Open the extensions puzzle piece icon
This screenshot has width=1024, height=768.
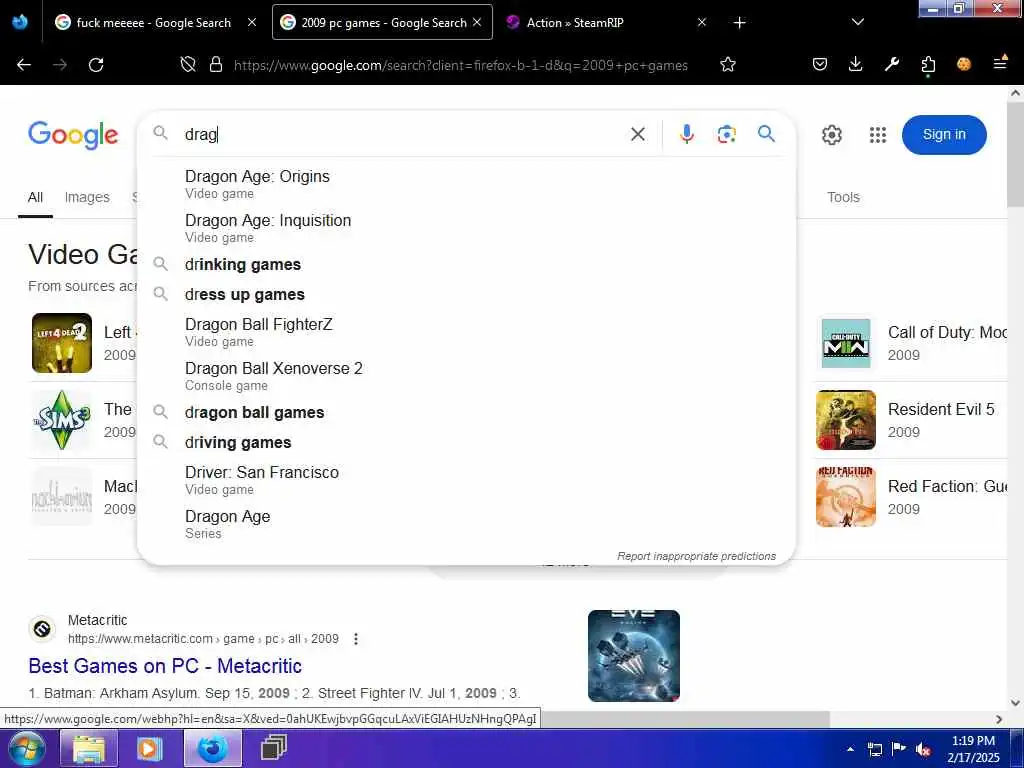pyautogui.click(x=928, y=65)
